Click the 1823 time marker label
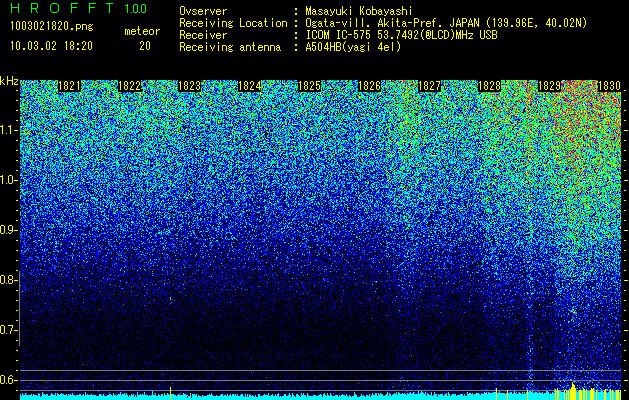 point(189,86)
